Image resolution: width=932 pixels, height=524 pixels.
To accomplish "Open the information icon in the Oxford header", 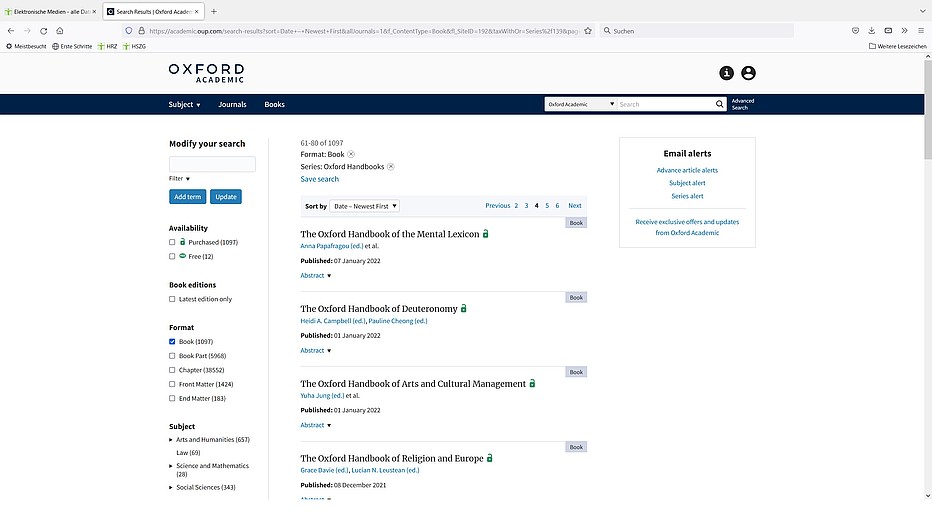I will [x=726, y=73].
